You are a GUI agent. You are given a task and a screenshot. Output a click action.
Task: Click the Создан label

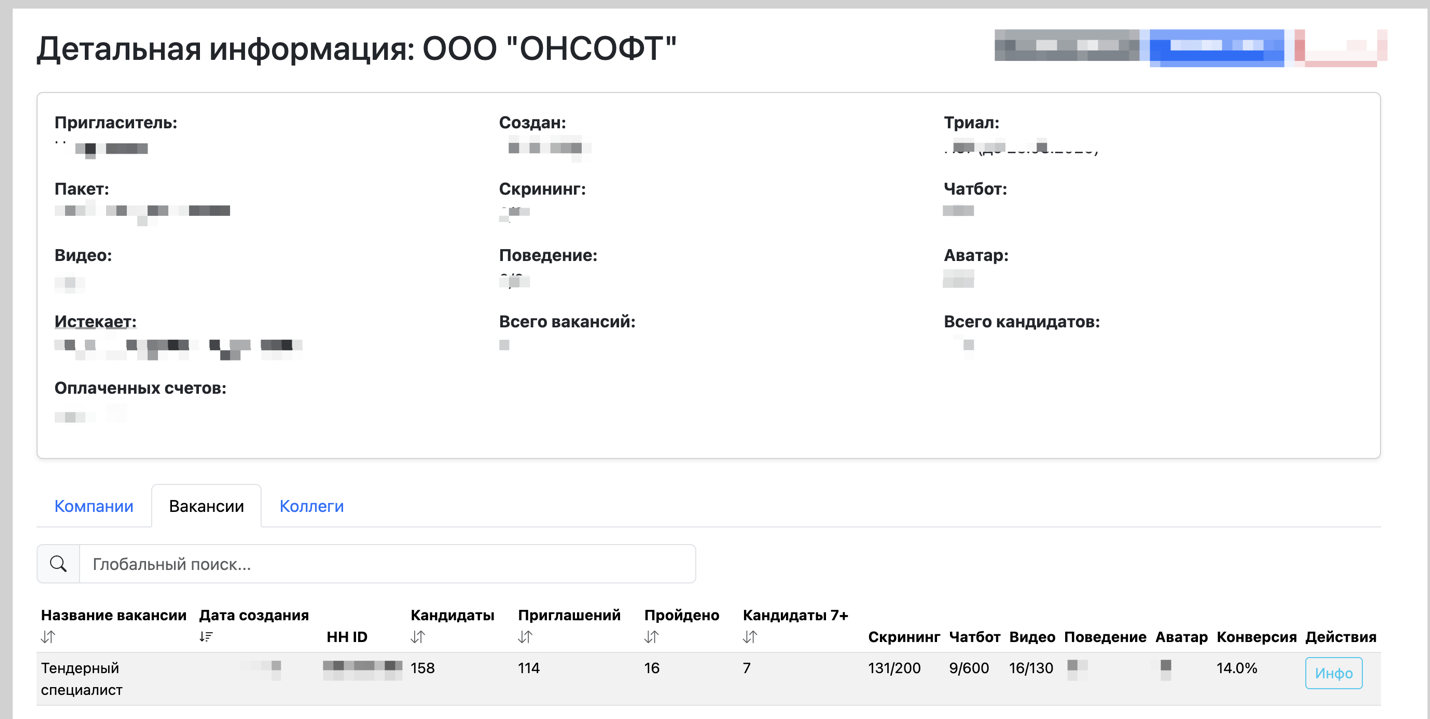[533, 123]
